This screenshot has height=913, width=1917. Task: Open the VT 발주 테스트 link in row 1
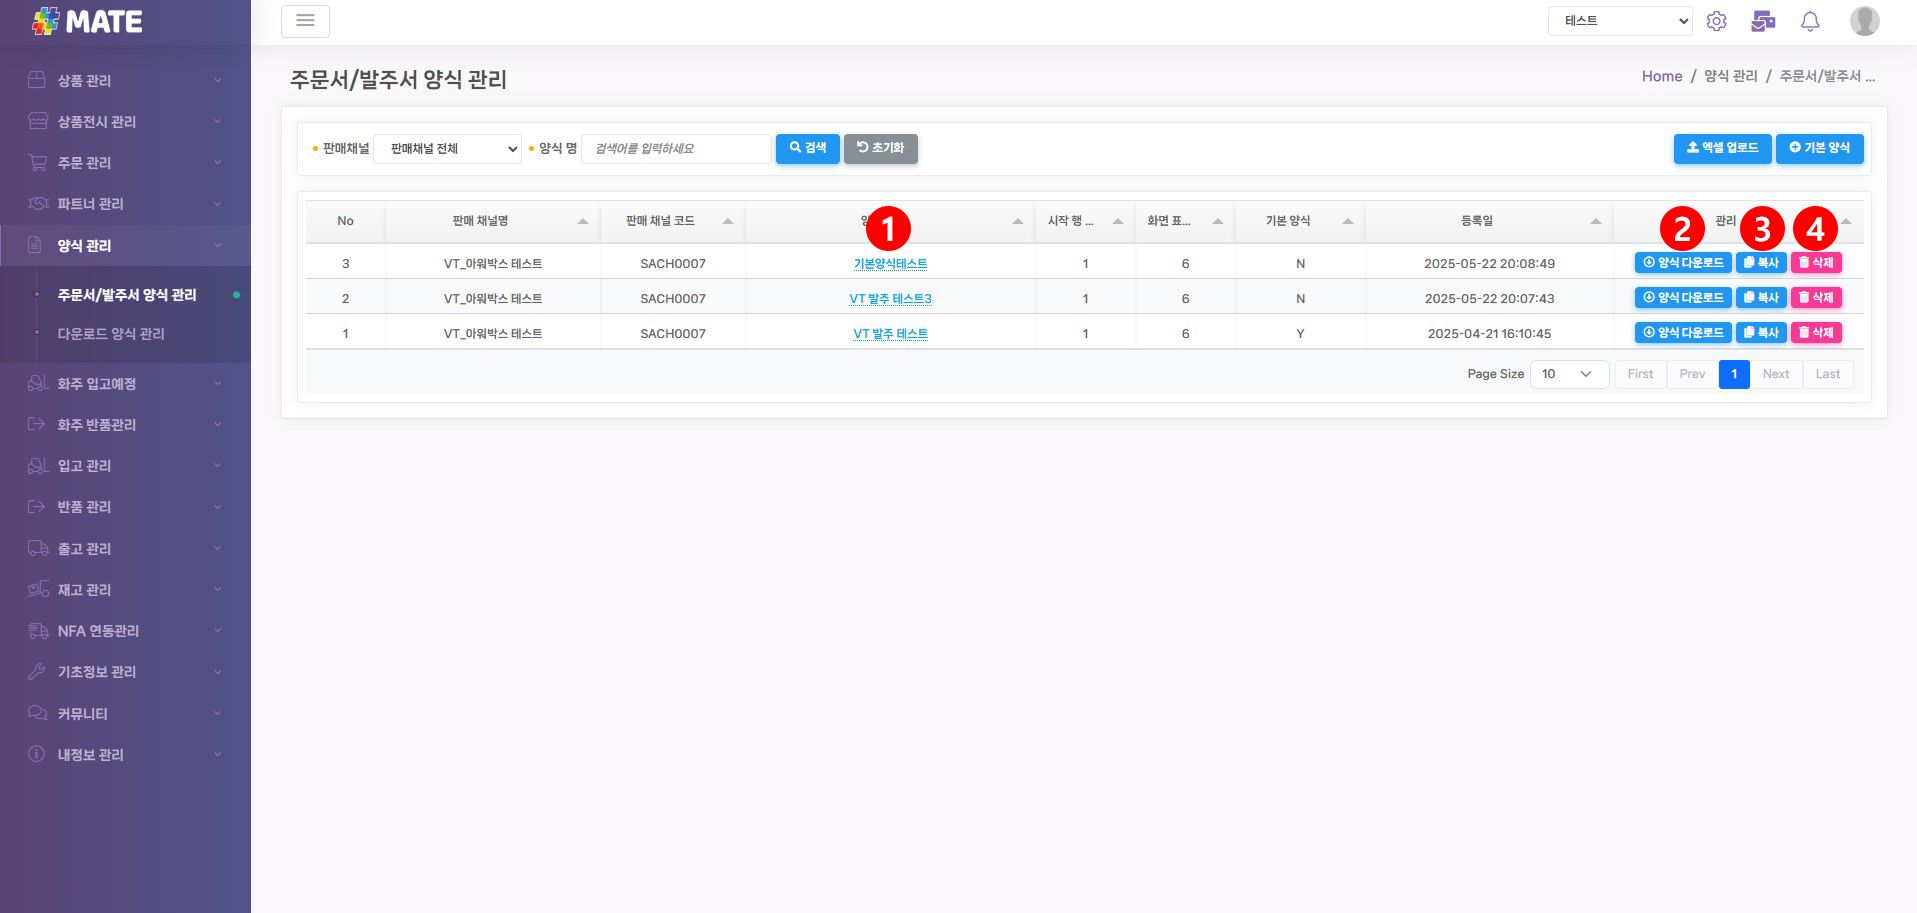(x=890, y=334)
